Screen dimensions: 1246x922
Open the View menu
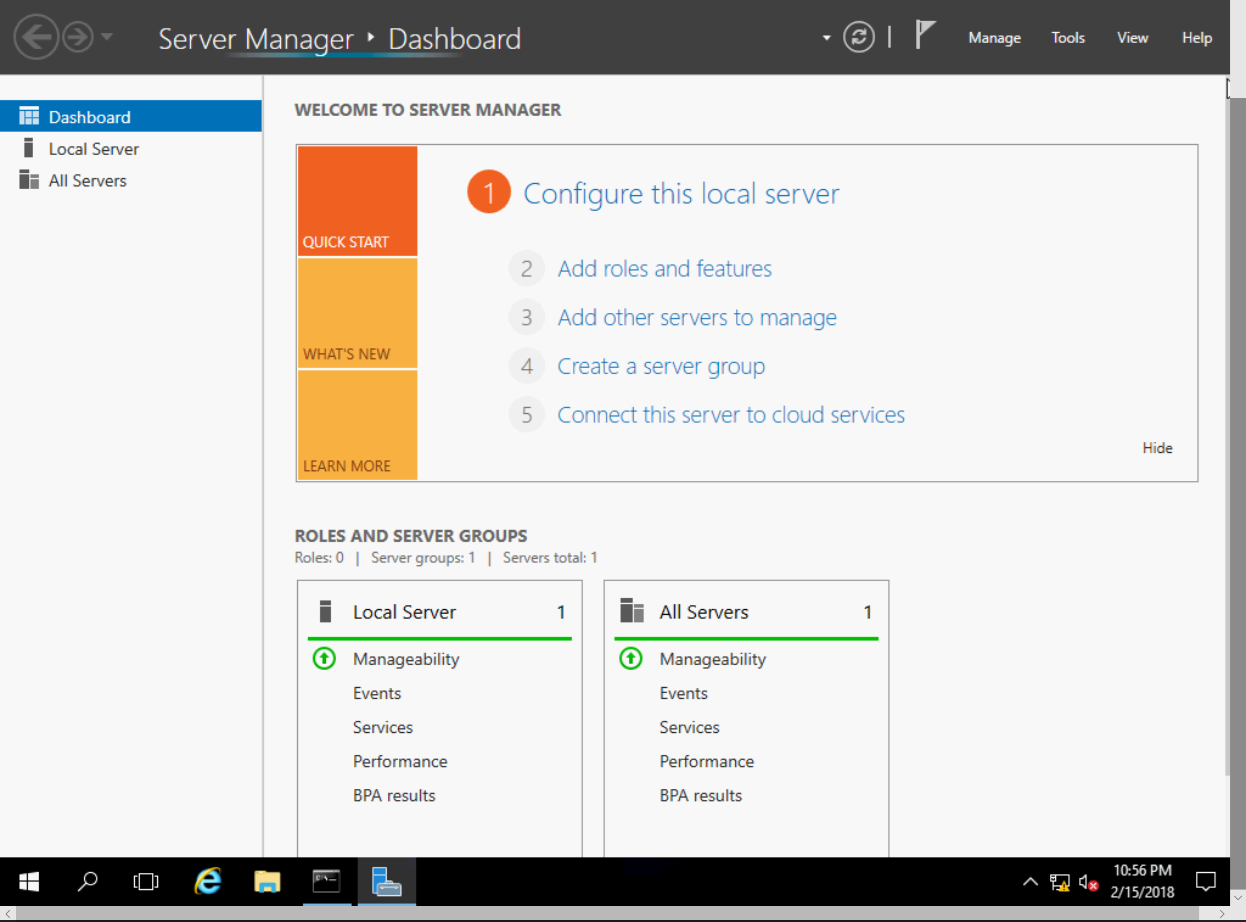(1133, 38)
